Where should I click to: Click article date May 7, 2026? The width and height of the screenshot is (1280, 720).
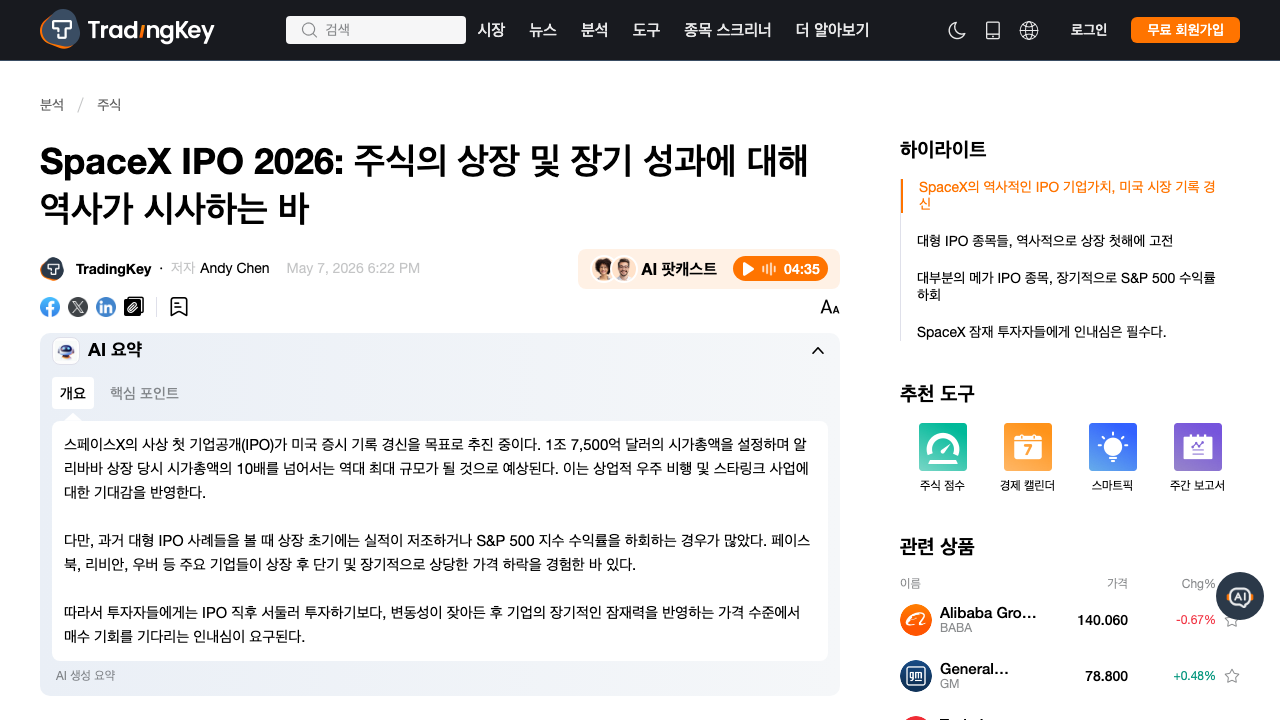[x=353, y=268]
